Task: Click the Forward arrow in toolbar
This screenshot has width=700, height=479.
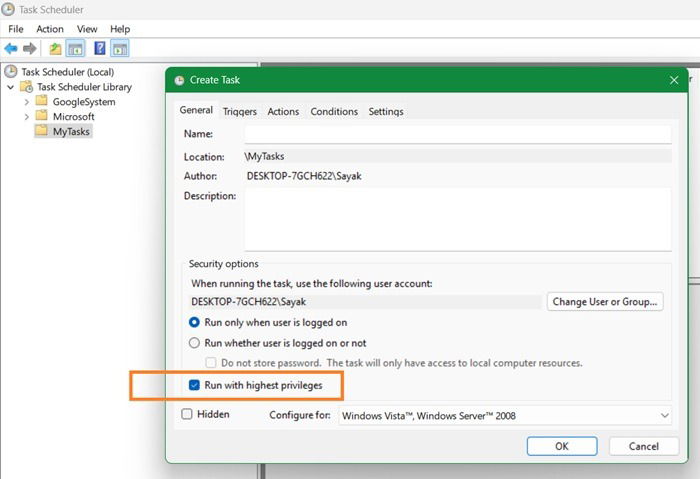Action: point(30,48)
